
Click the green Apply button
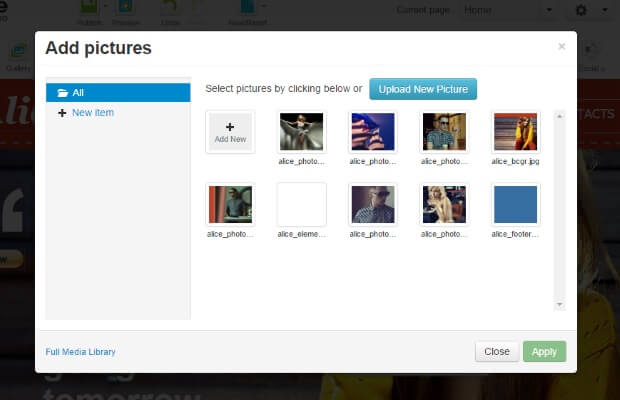point(544,351)
